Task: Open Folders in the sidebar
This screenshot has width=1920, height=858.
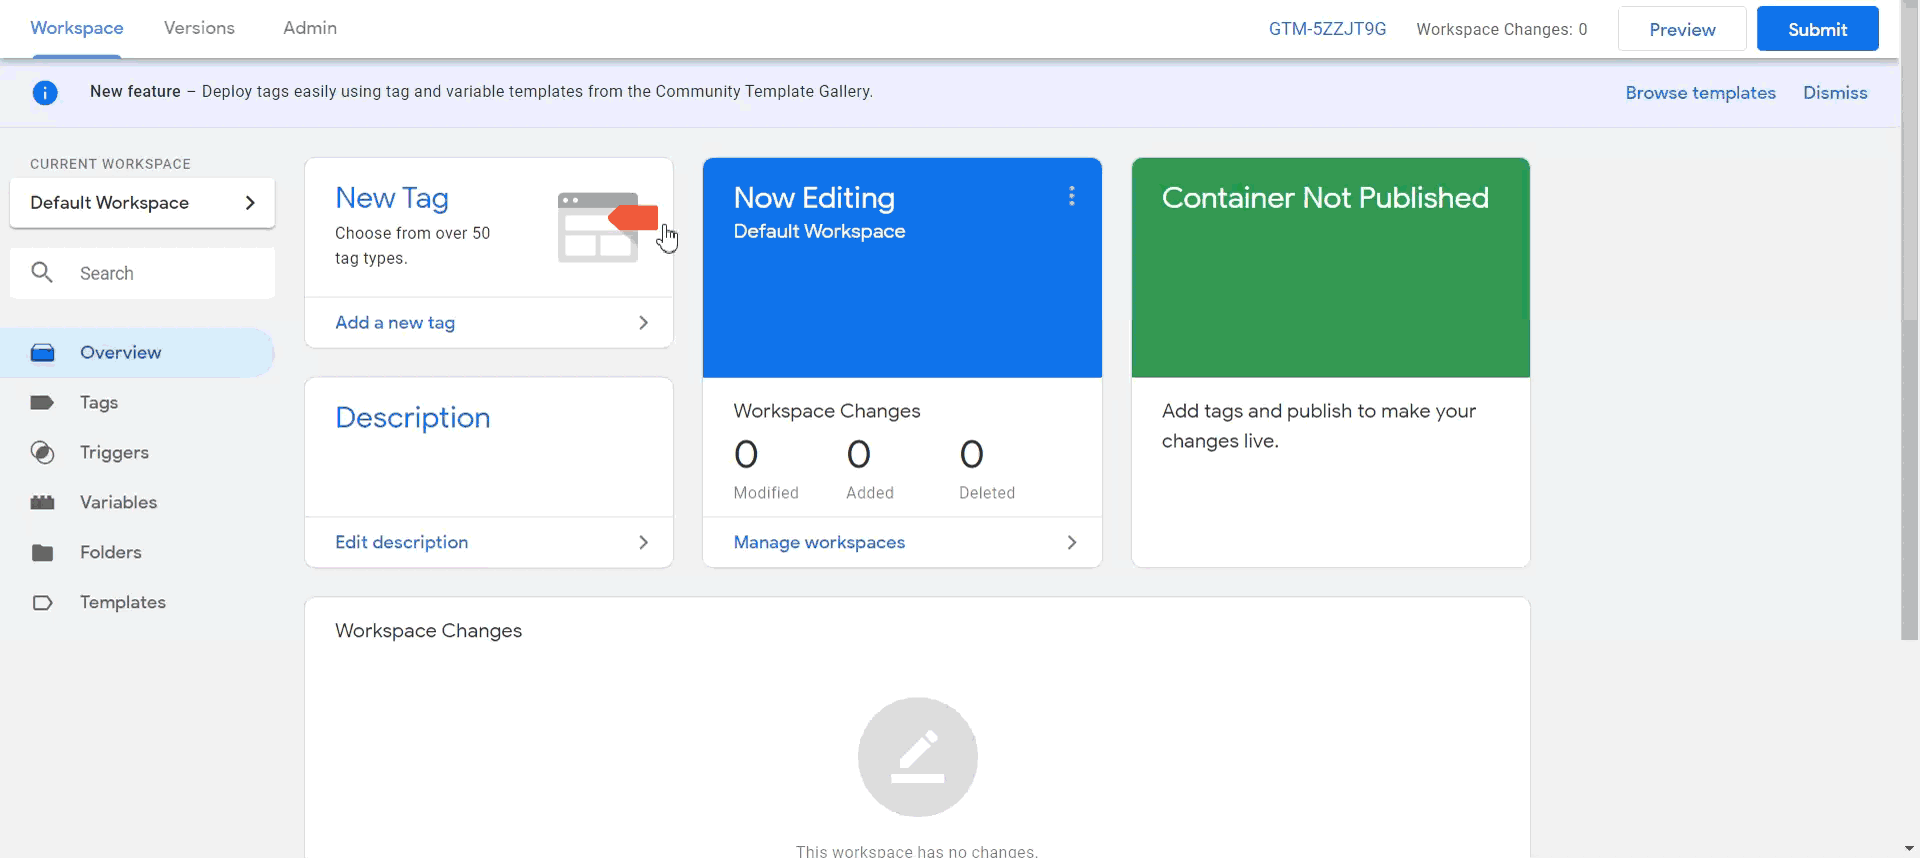Action: pos(137,553)
